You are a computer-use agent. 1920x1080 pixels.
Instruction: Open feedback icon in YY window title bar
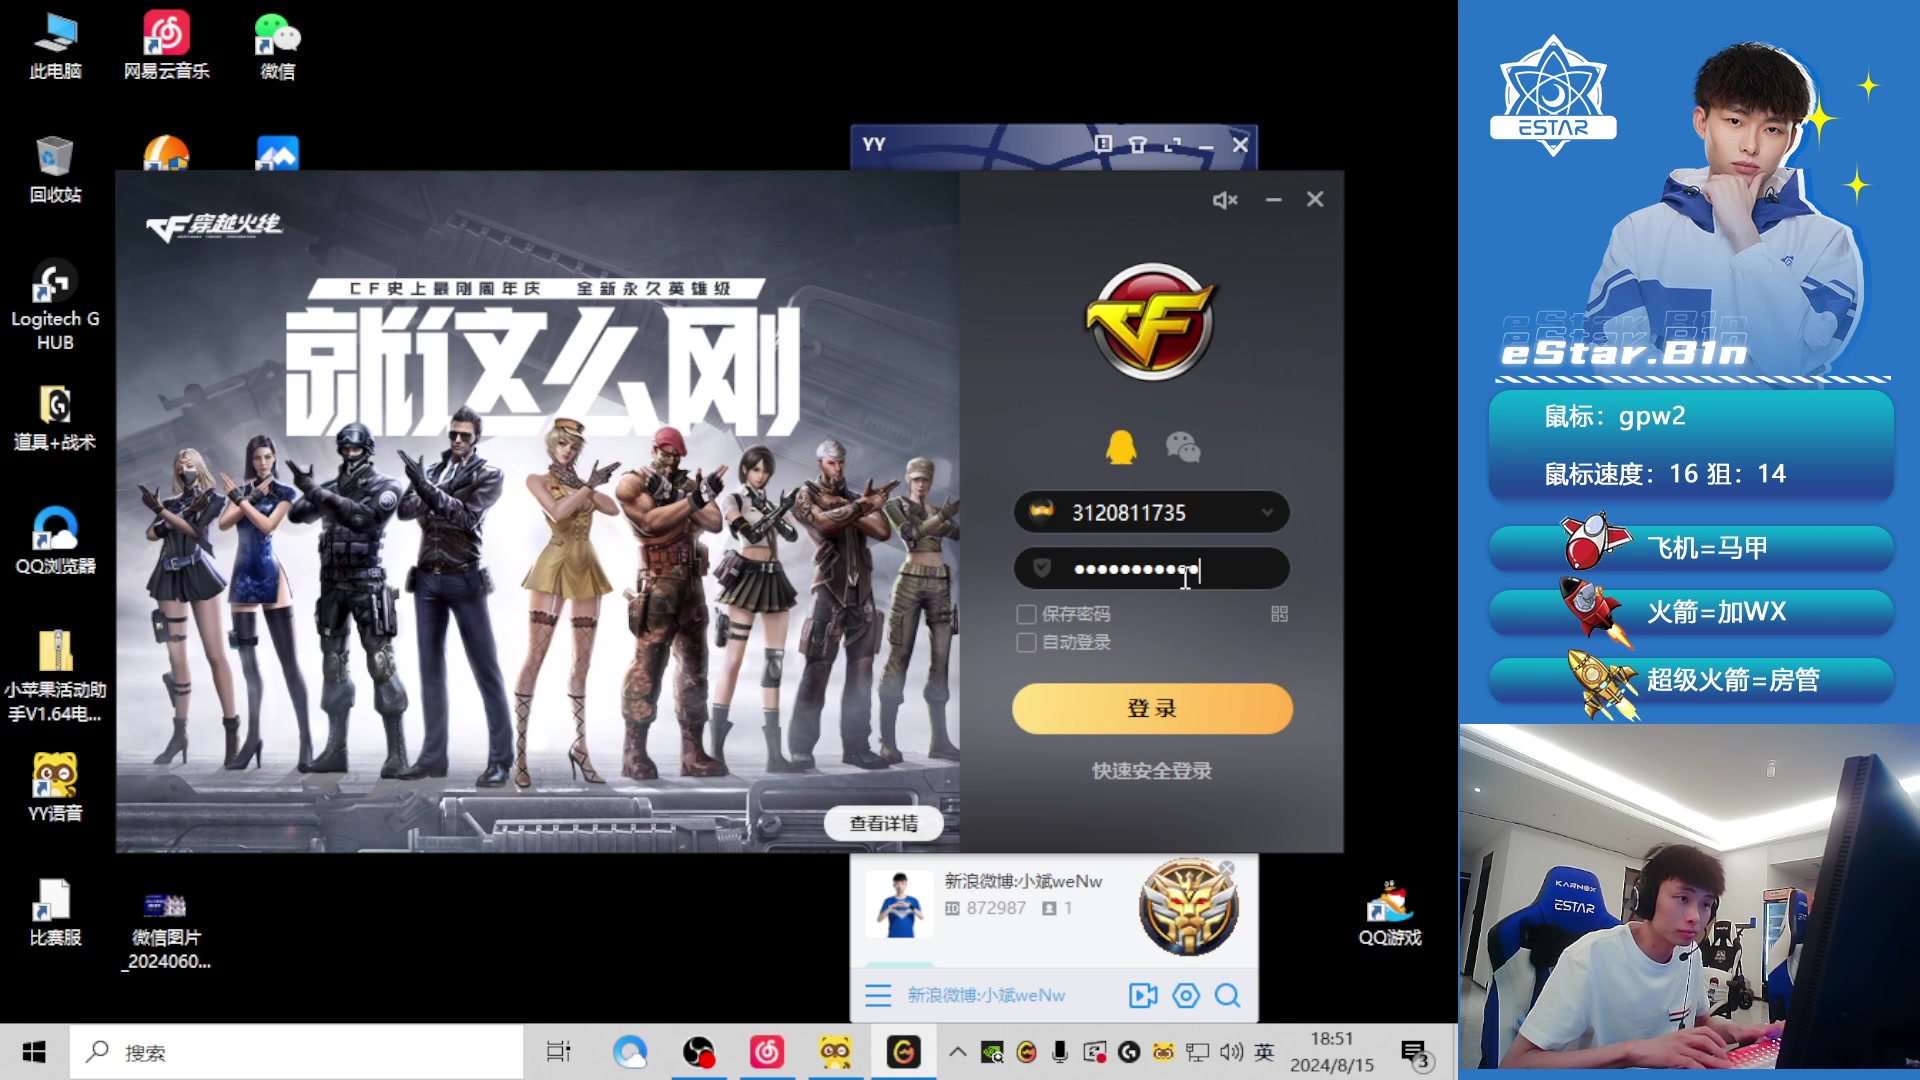pos(1103,144)
